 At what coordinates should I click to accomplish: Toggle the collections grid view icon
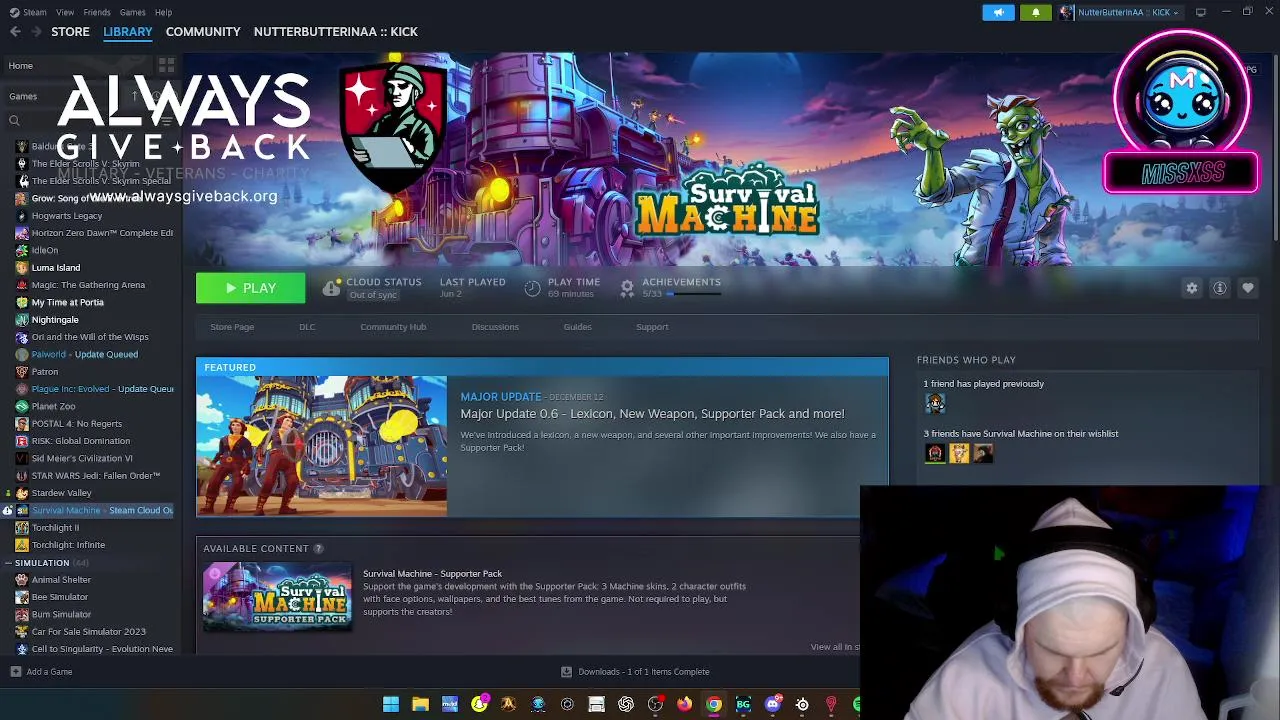pos(166,66)
